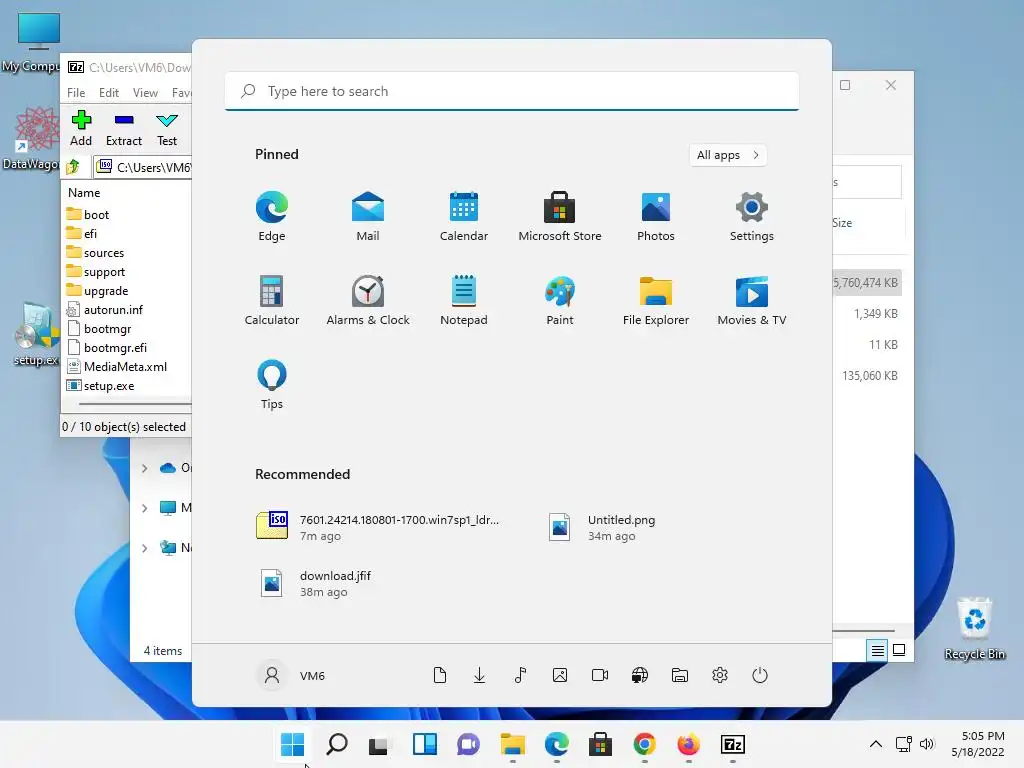This screenshot has width=1024, height=768.
Task: Launch Notepad from Start menu
Action: [464, 300]
